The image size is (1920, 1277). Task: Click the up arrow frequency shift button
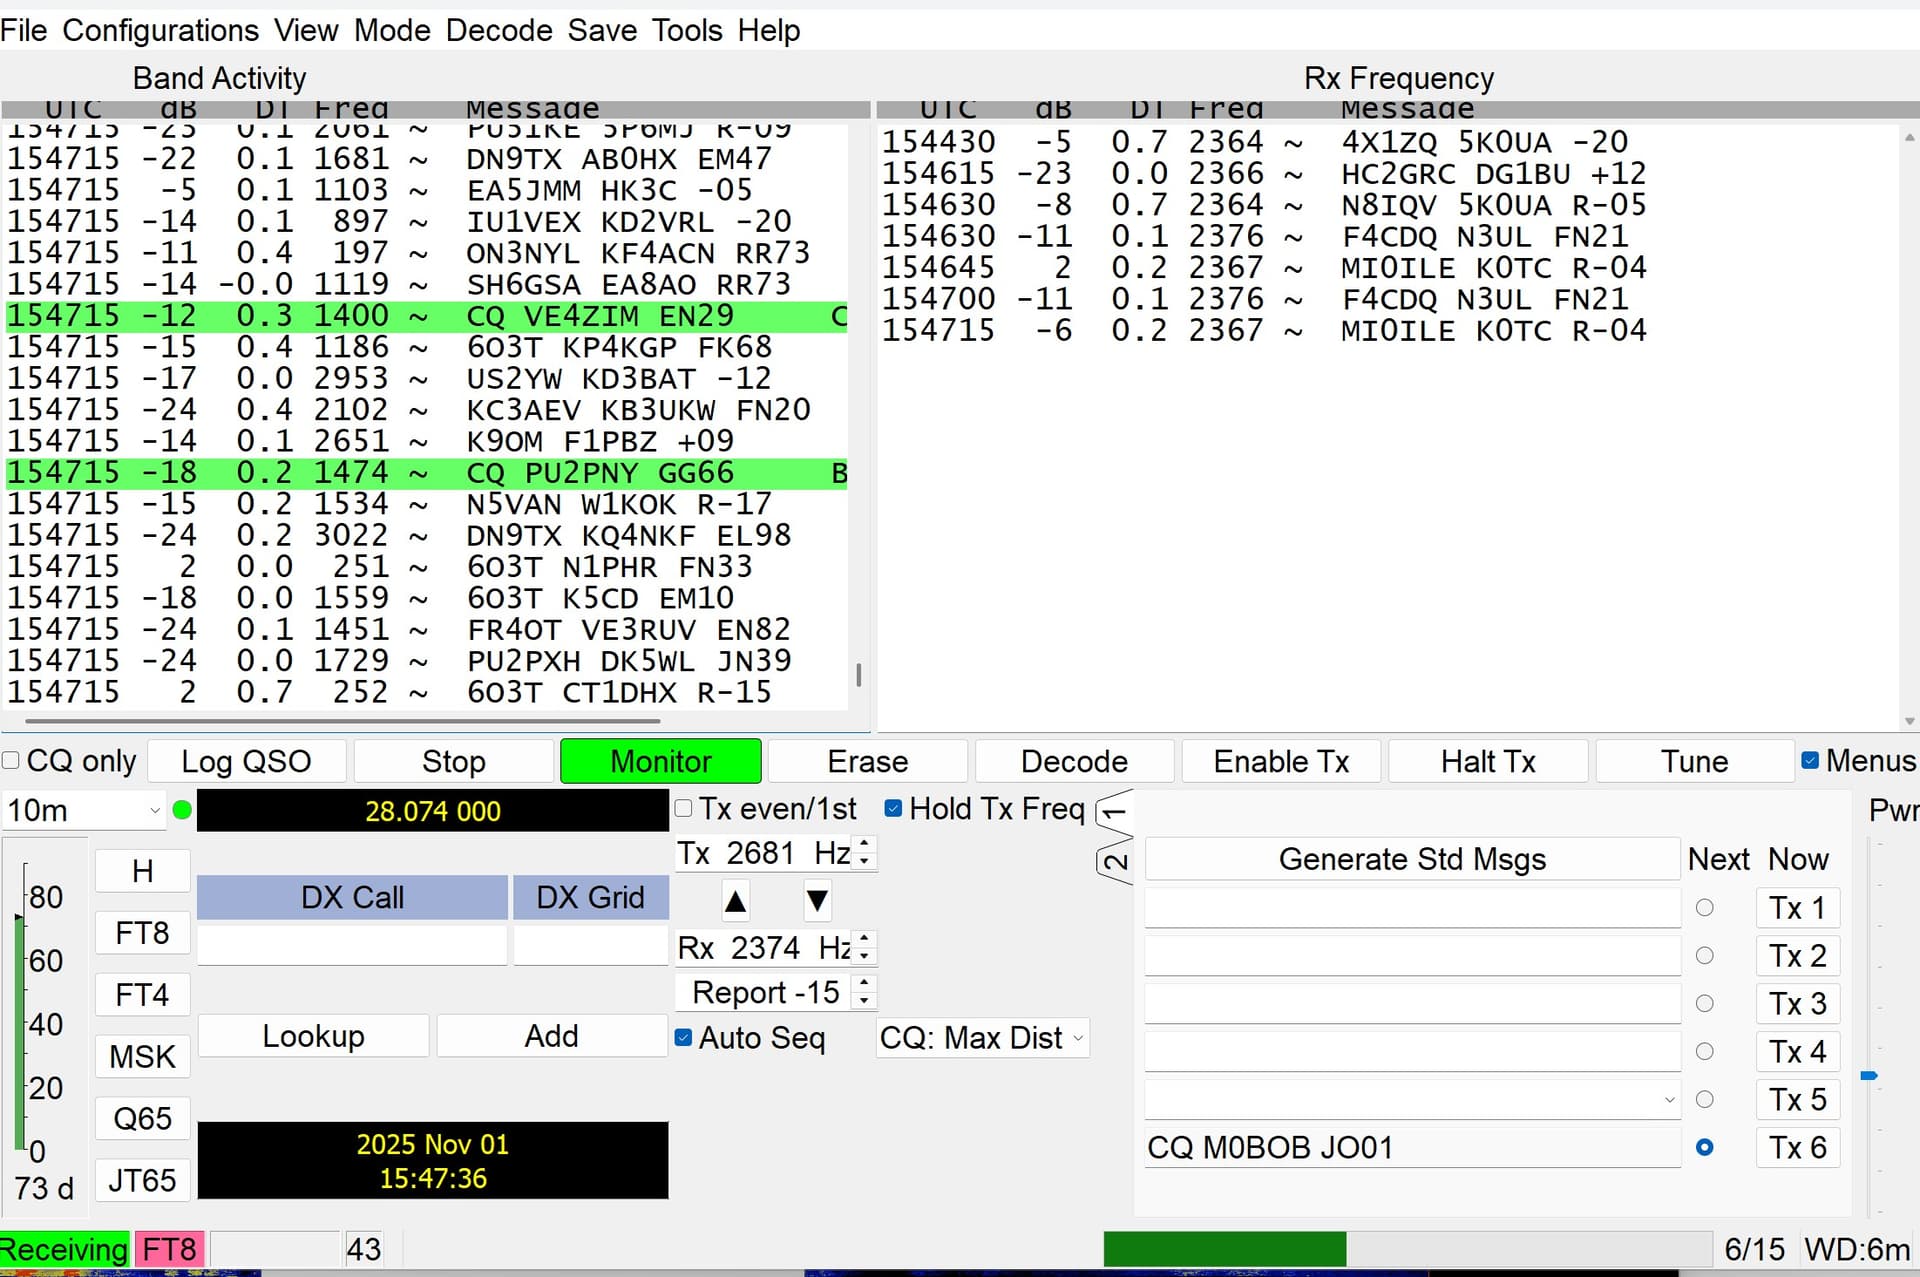click(735, 901)
